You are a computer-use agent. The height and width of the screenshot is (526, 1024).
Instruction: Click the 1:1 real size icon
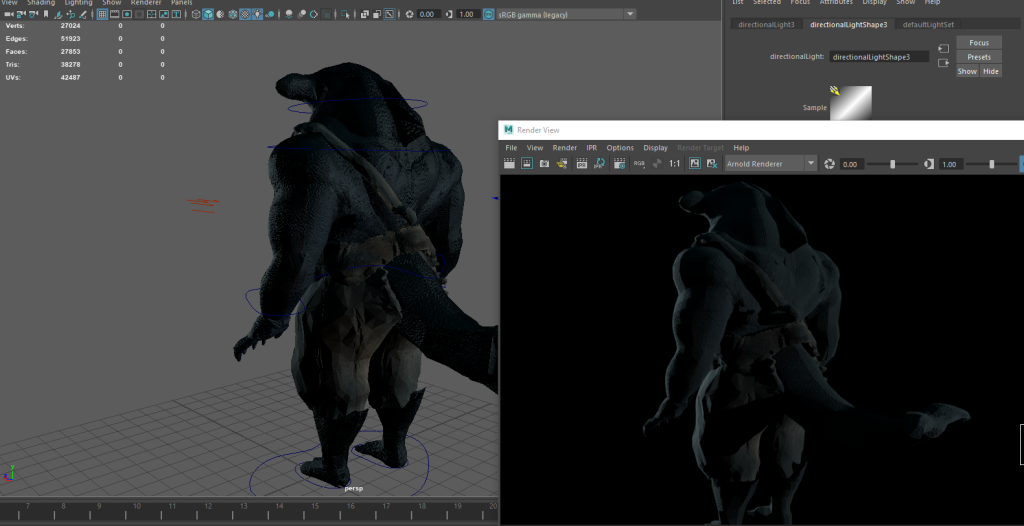(674, 163)
